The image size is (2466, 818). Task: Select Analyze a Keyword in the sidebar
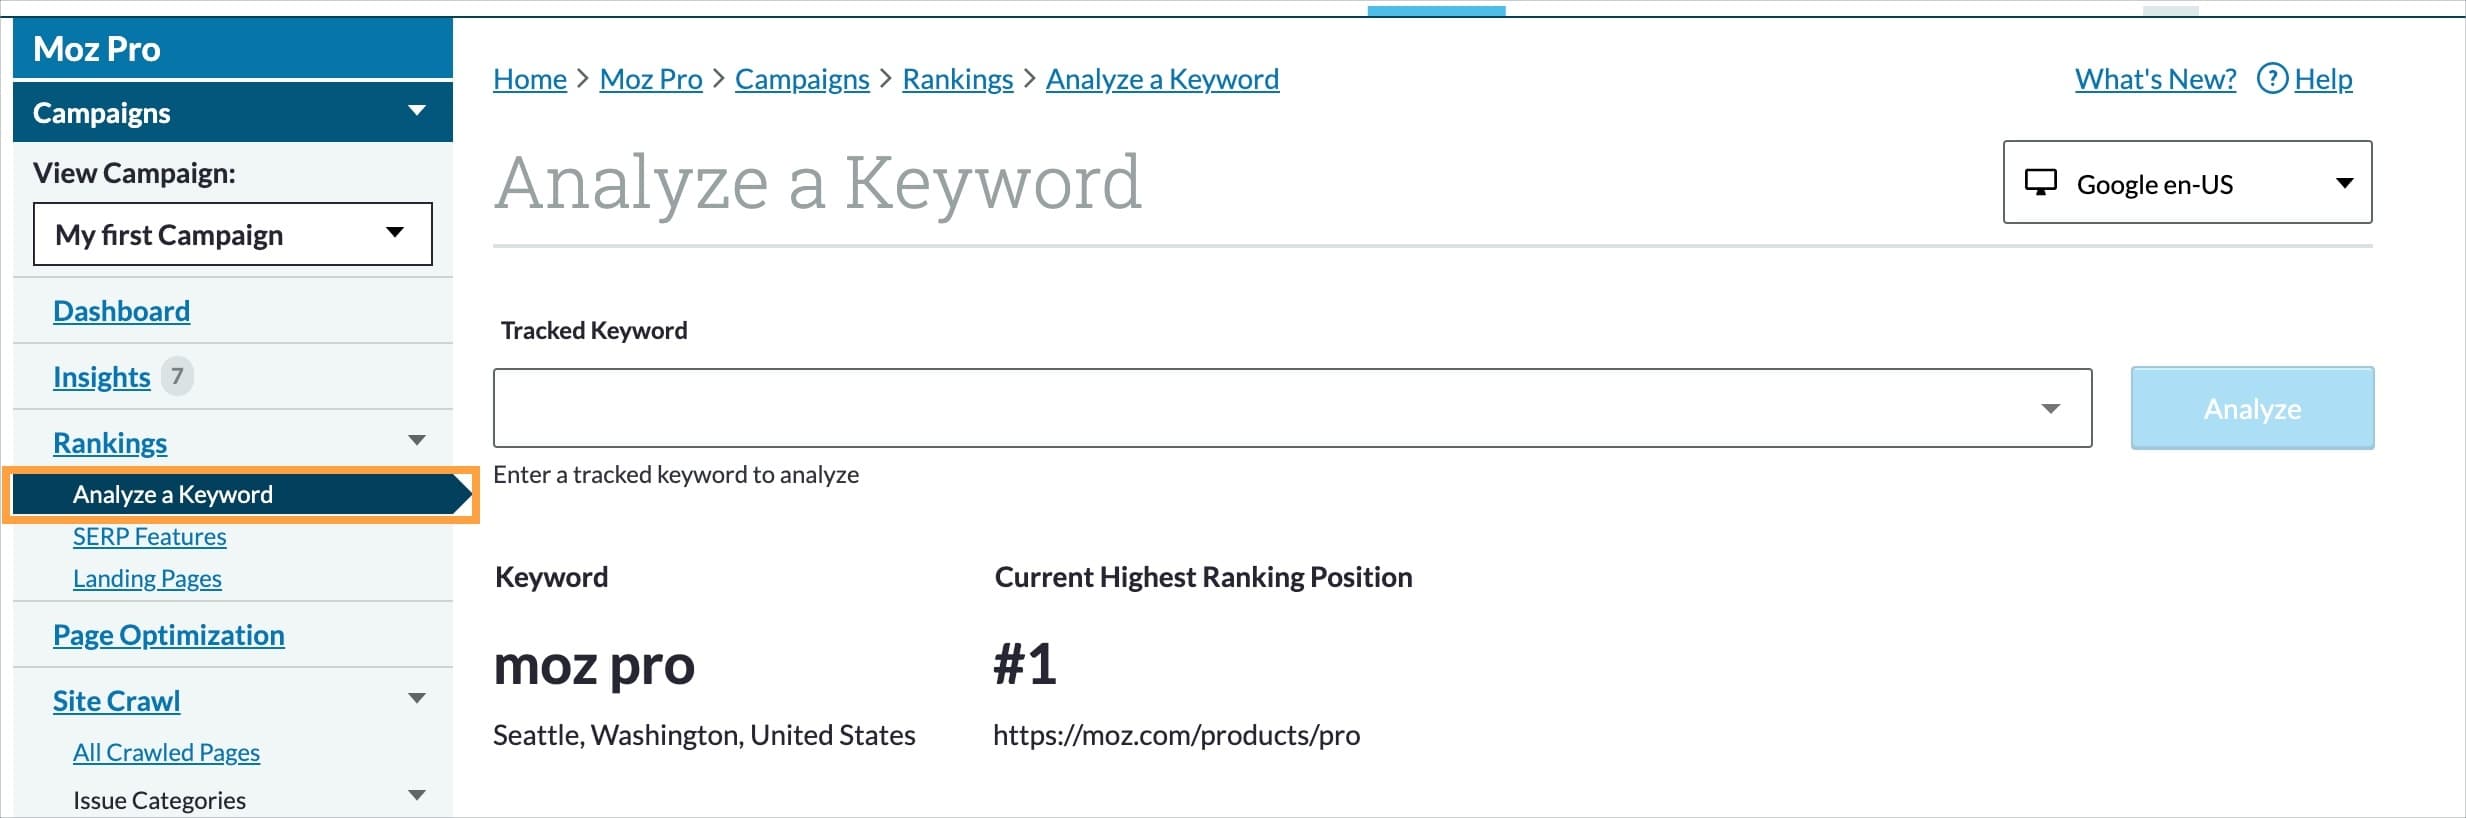[172, 493]
